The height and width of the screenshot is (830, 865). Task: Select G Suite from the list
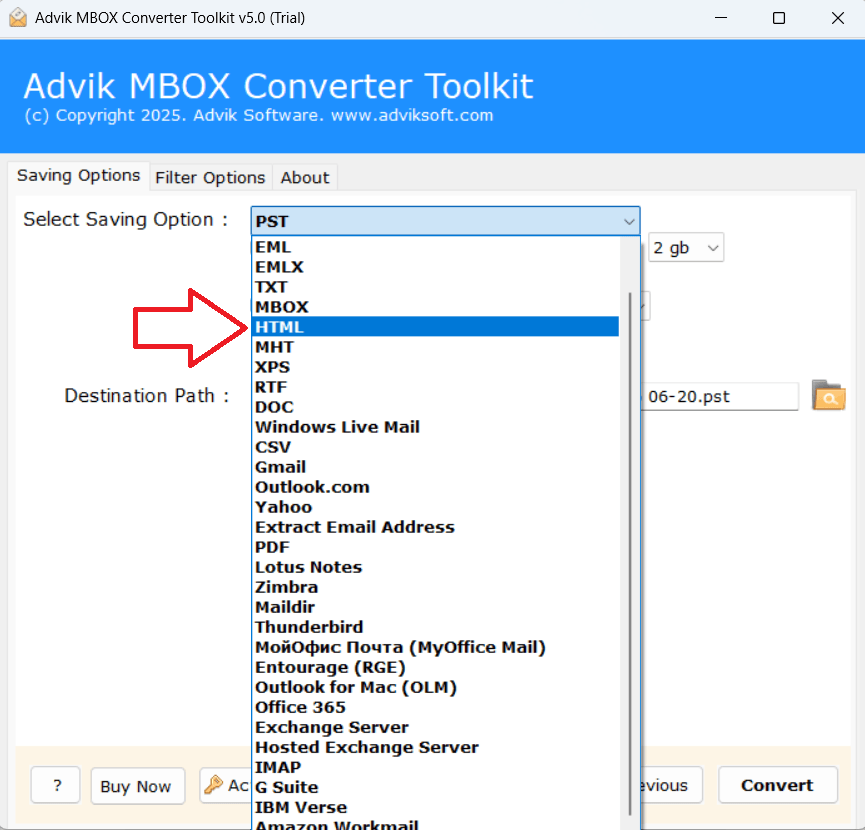coord(435,787)
